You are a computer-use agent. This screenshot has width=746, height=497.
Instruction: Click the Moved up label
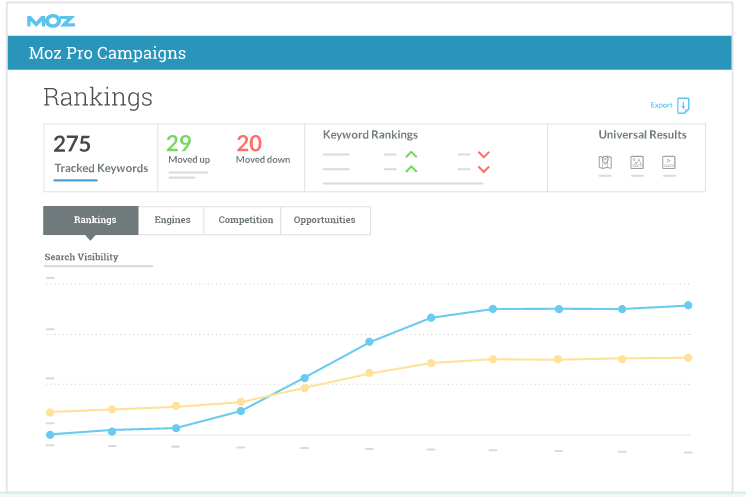click(x=189, y=160)
